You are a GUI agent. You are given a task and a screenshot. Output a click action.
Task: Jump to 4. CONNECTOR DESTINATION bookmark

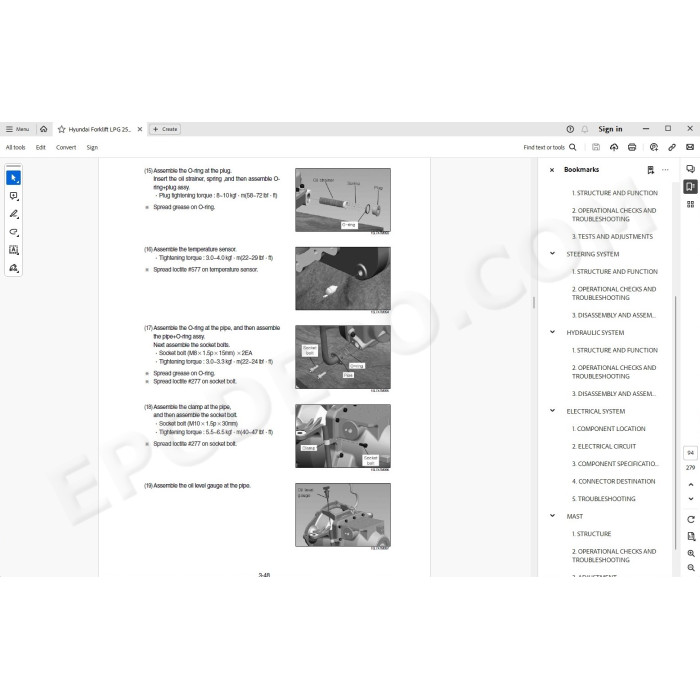(613, 481)
